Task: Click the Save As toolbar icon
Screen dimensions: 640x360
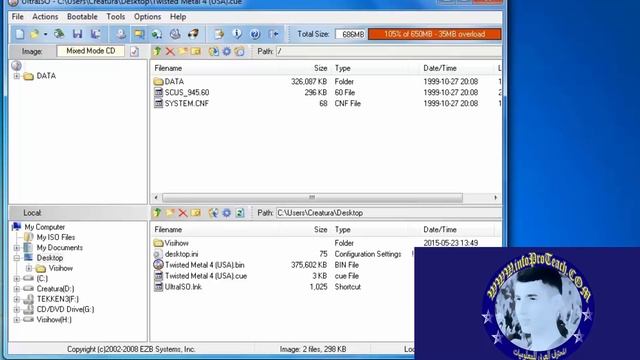Action: pos(96,34)
